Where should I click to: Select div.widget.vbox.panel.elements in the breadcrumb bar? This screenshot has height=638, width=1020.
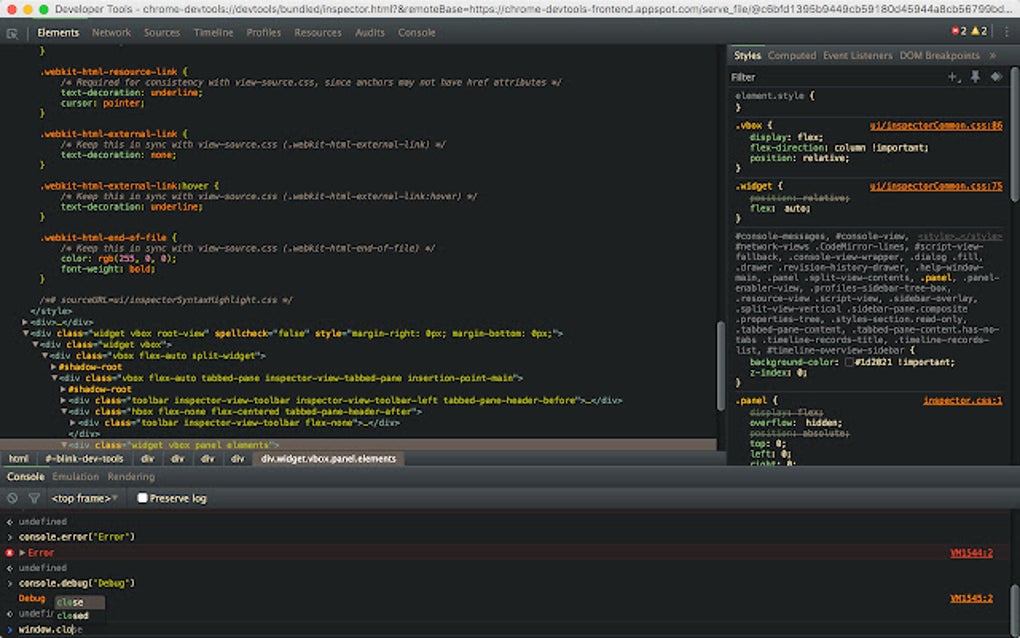tap(329, 459)
